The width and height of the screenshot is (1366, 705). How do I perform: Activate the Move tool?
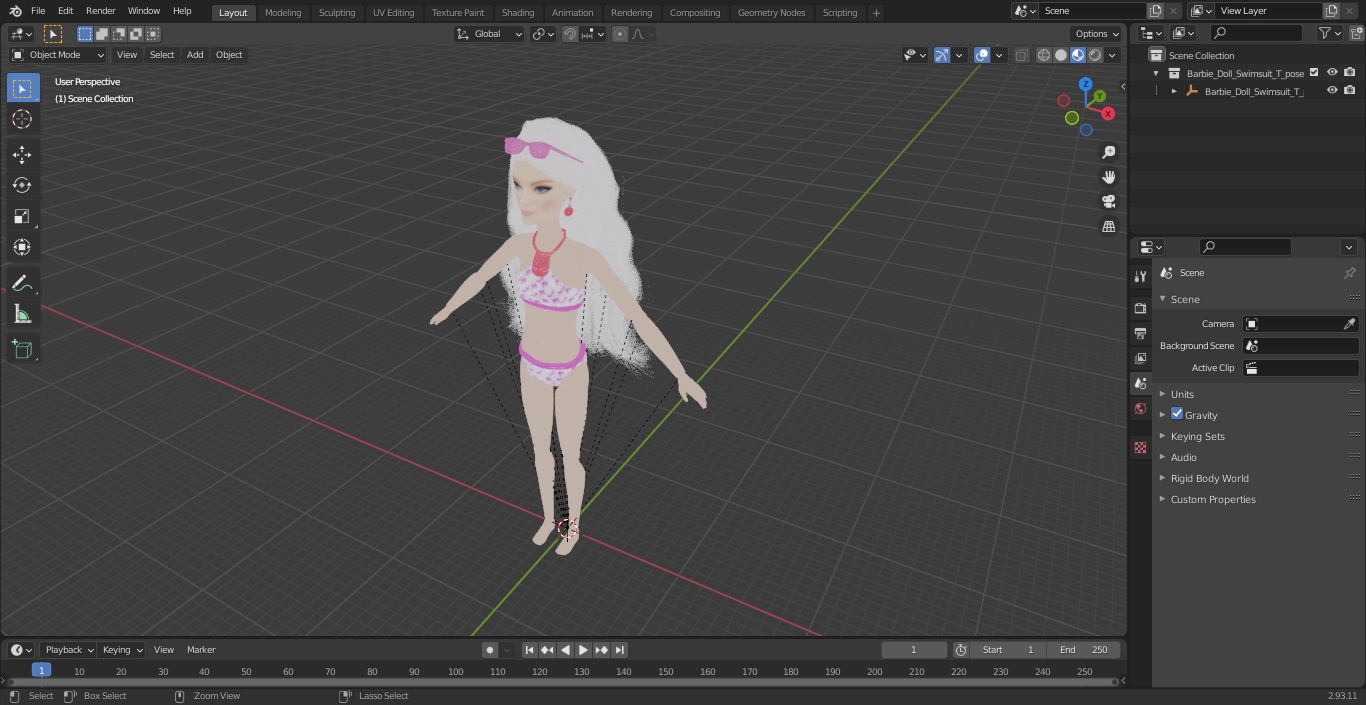point(22,154)
